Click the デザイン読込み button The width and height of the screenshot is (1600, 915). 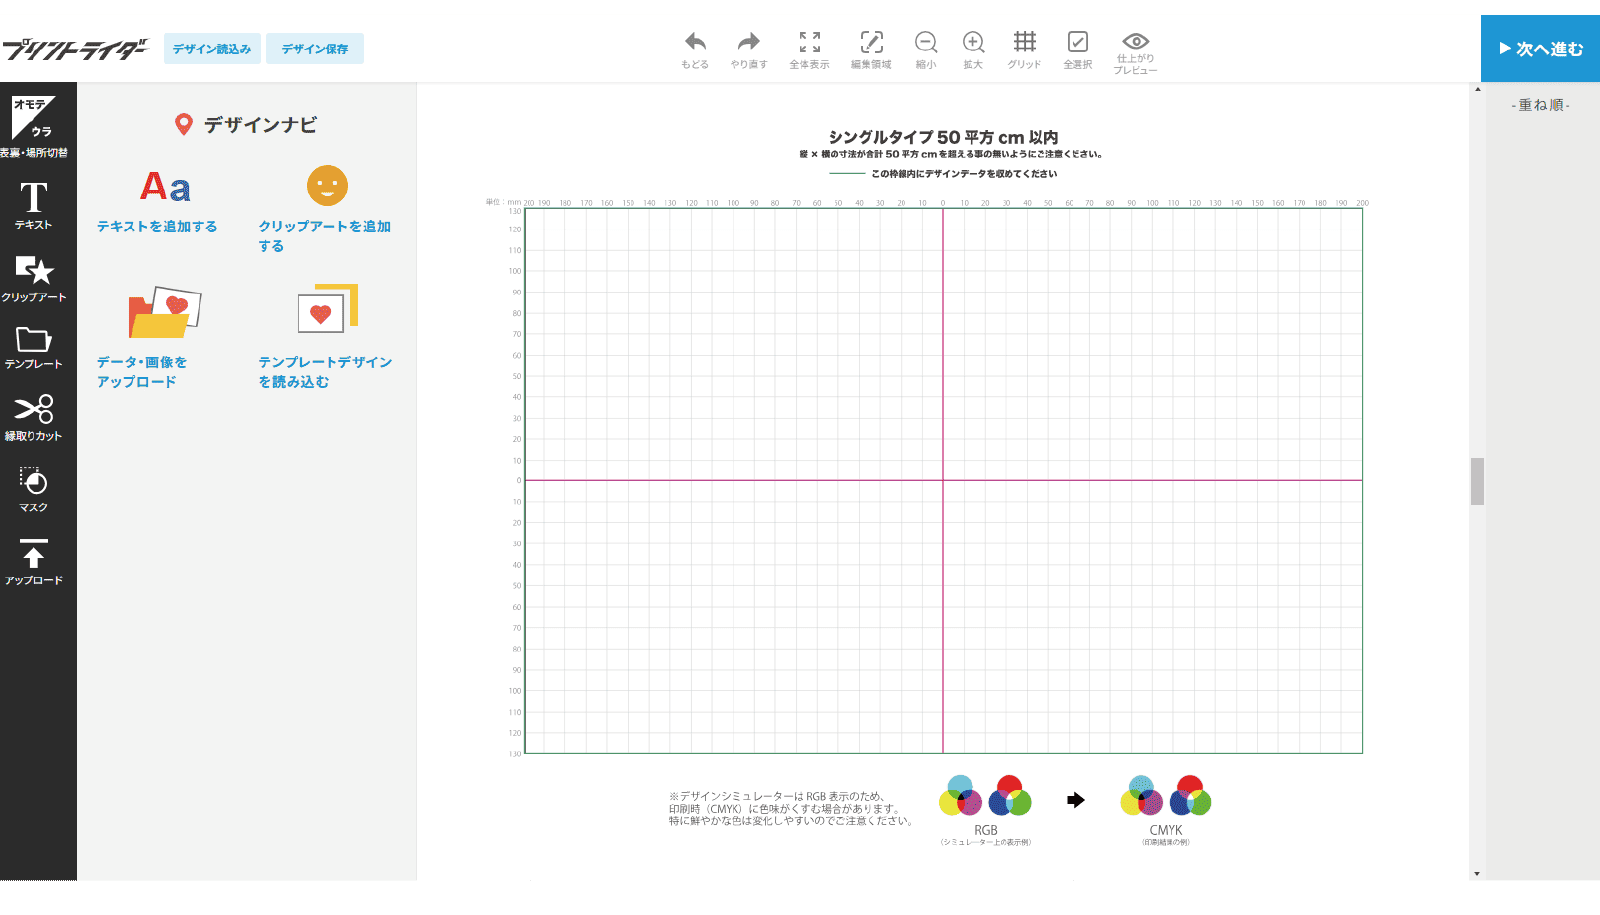(x=212, y=49)
